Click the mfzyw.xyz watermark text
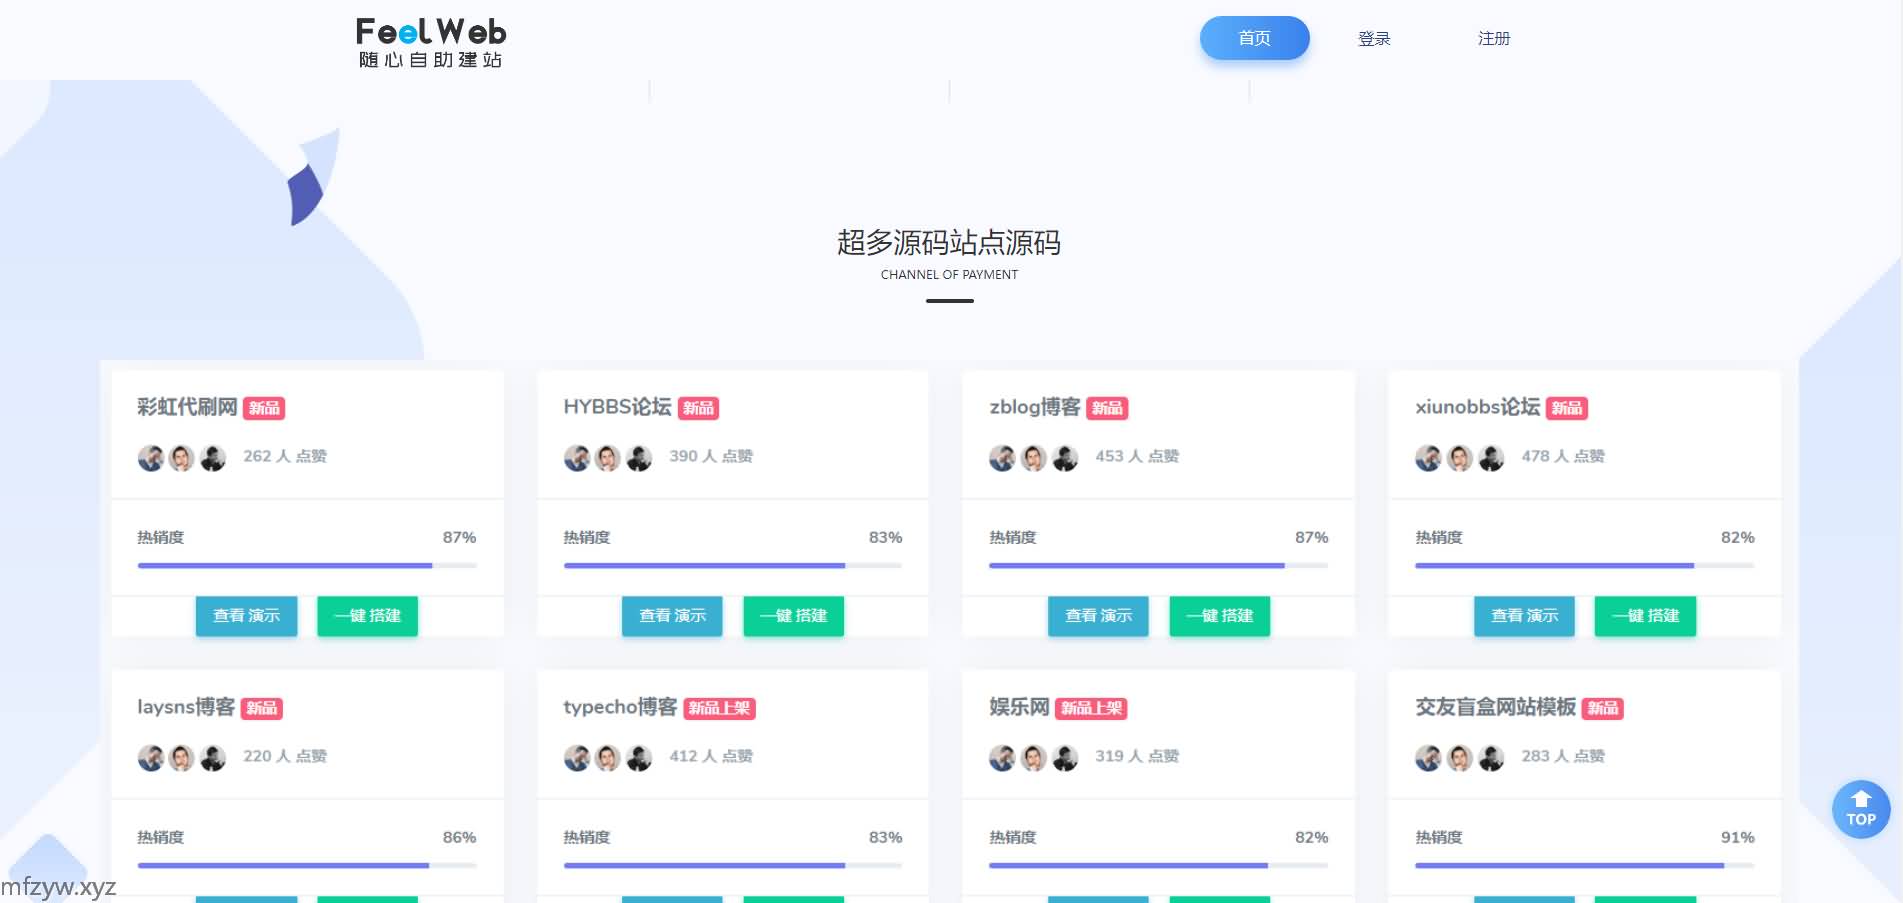The height and width of the screenshot is (903, 1903). pos(58,887)
